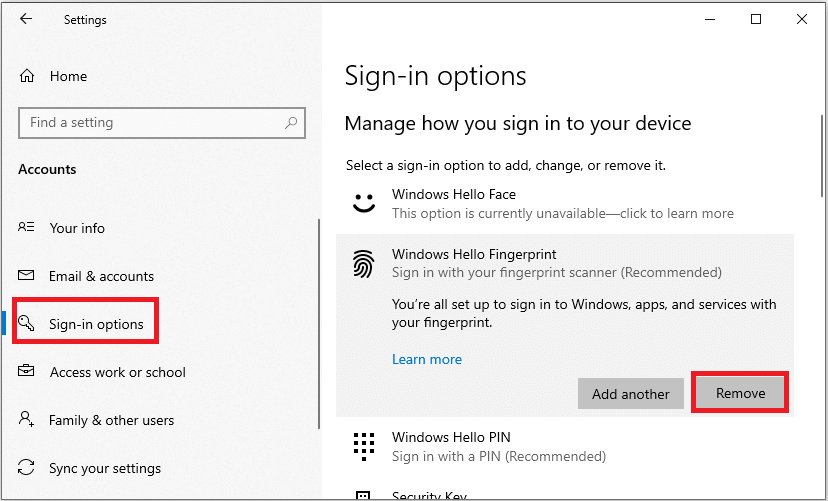Click the Access work or school briefcase icon
The height and width of the screenshot is (501, 828).
(26, 371)
